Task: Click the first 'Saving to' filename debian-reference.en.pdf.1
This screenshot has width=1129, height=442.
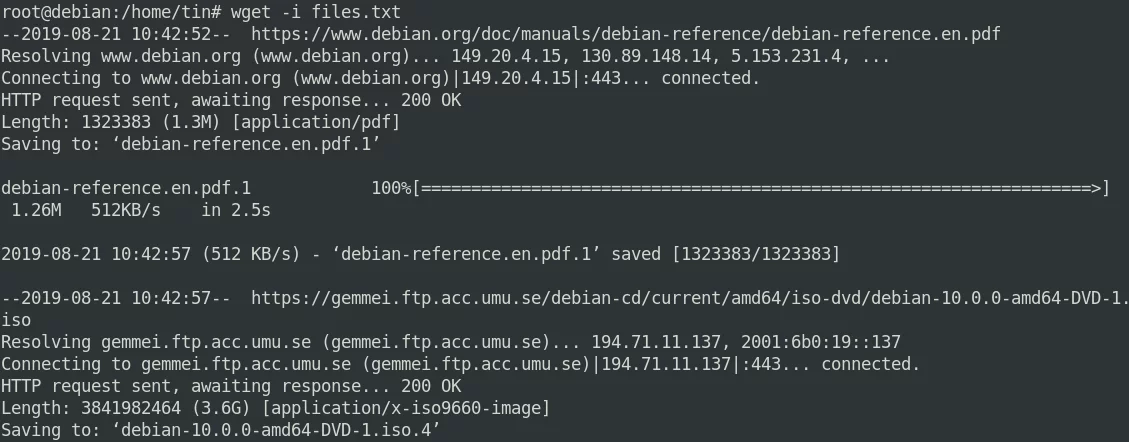Action: [246, 144]
